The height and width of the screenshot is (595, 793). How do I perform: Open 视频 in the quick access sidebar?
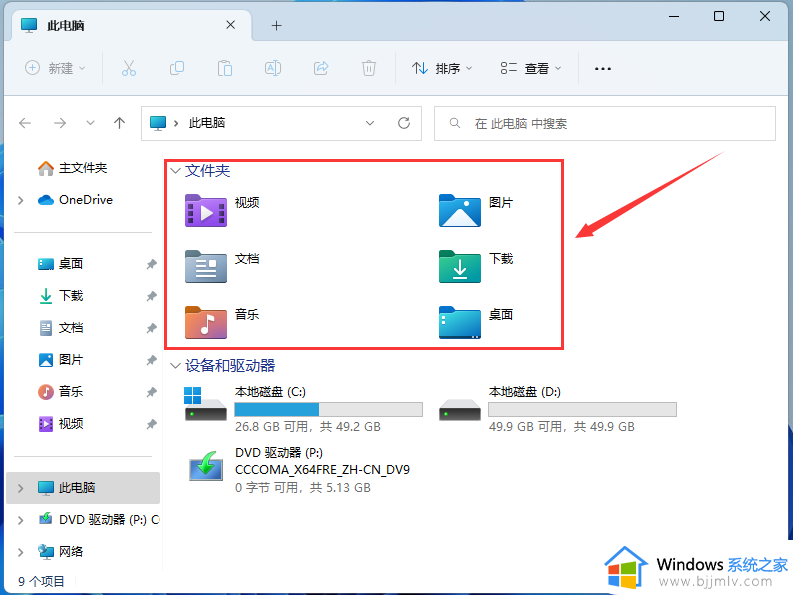(x=61, y=423)
